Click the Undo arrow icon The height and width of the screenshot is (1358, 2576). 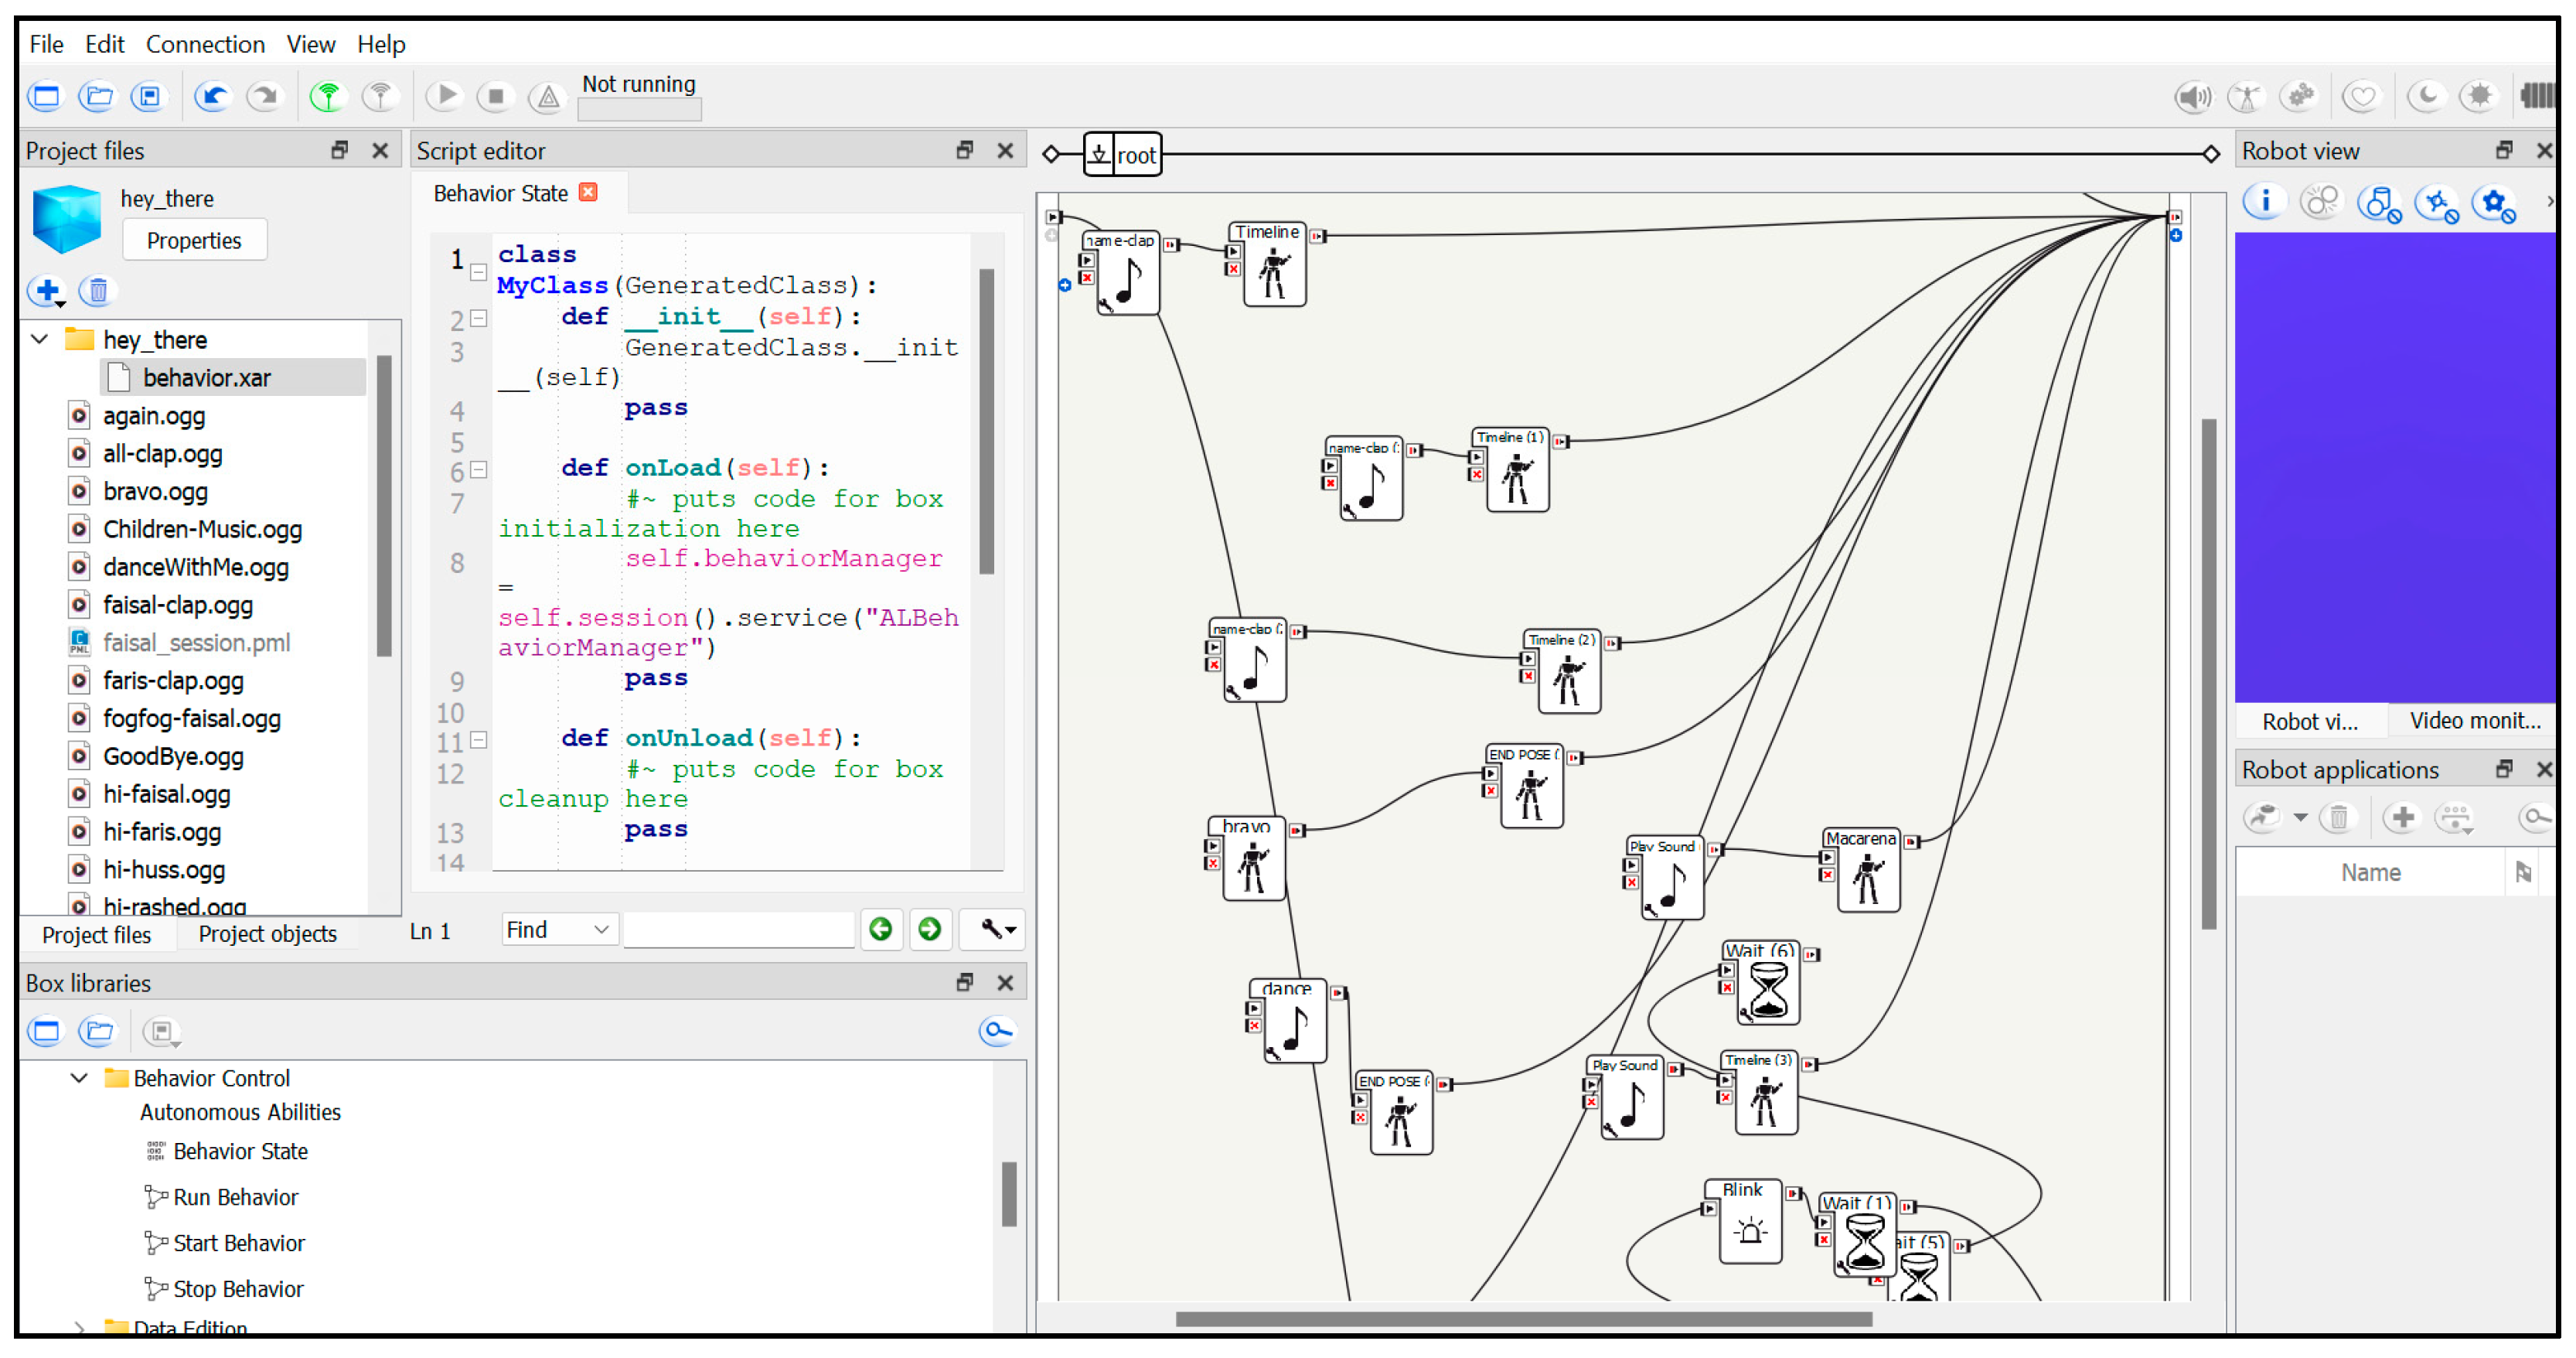coord(212,97)
